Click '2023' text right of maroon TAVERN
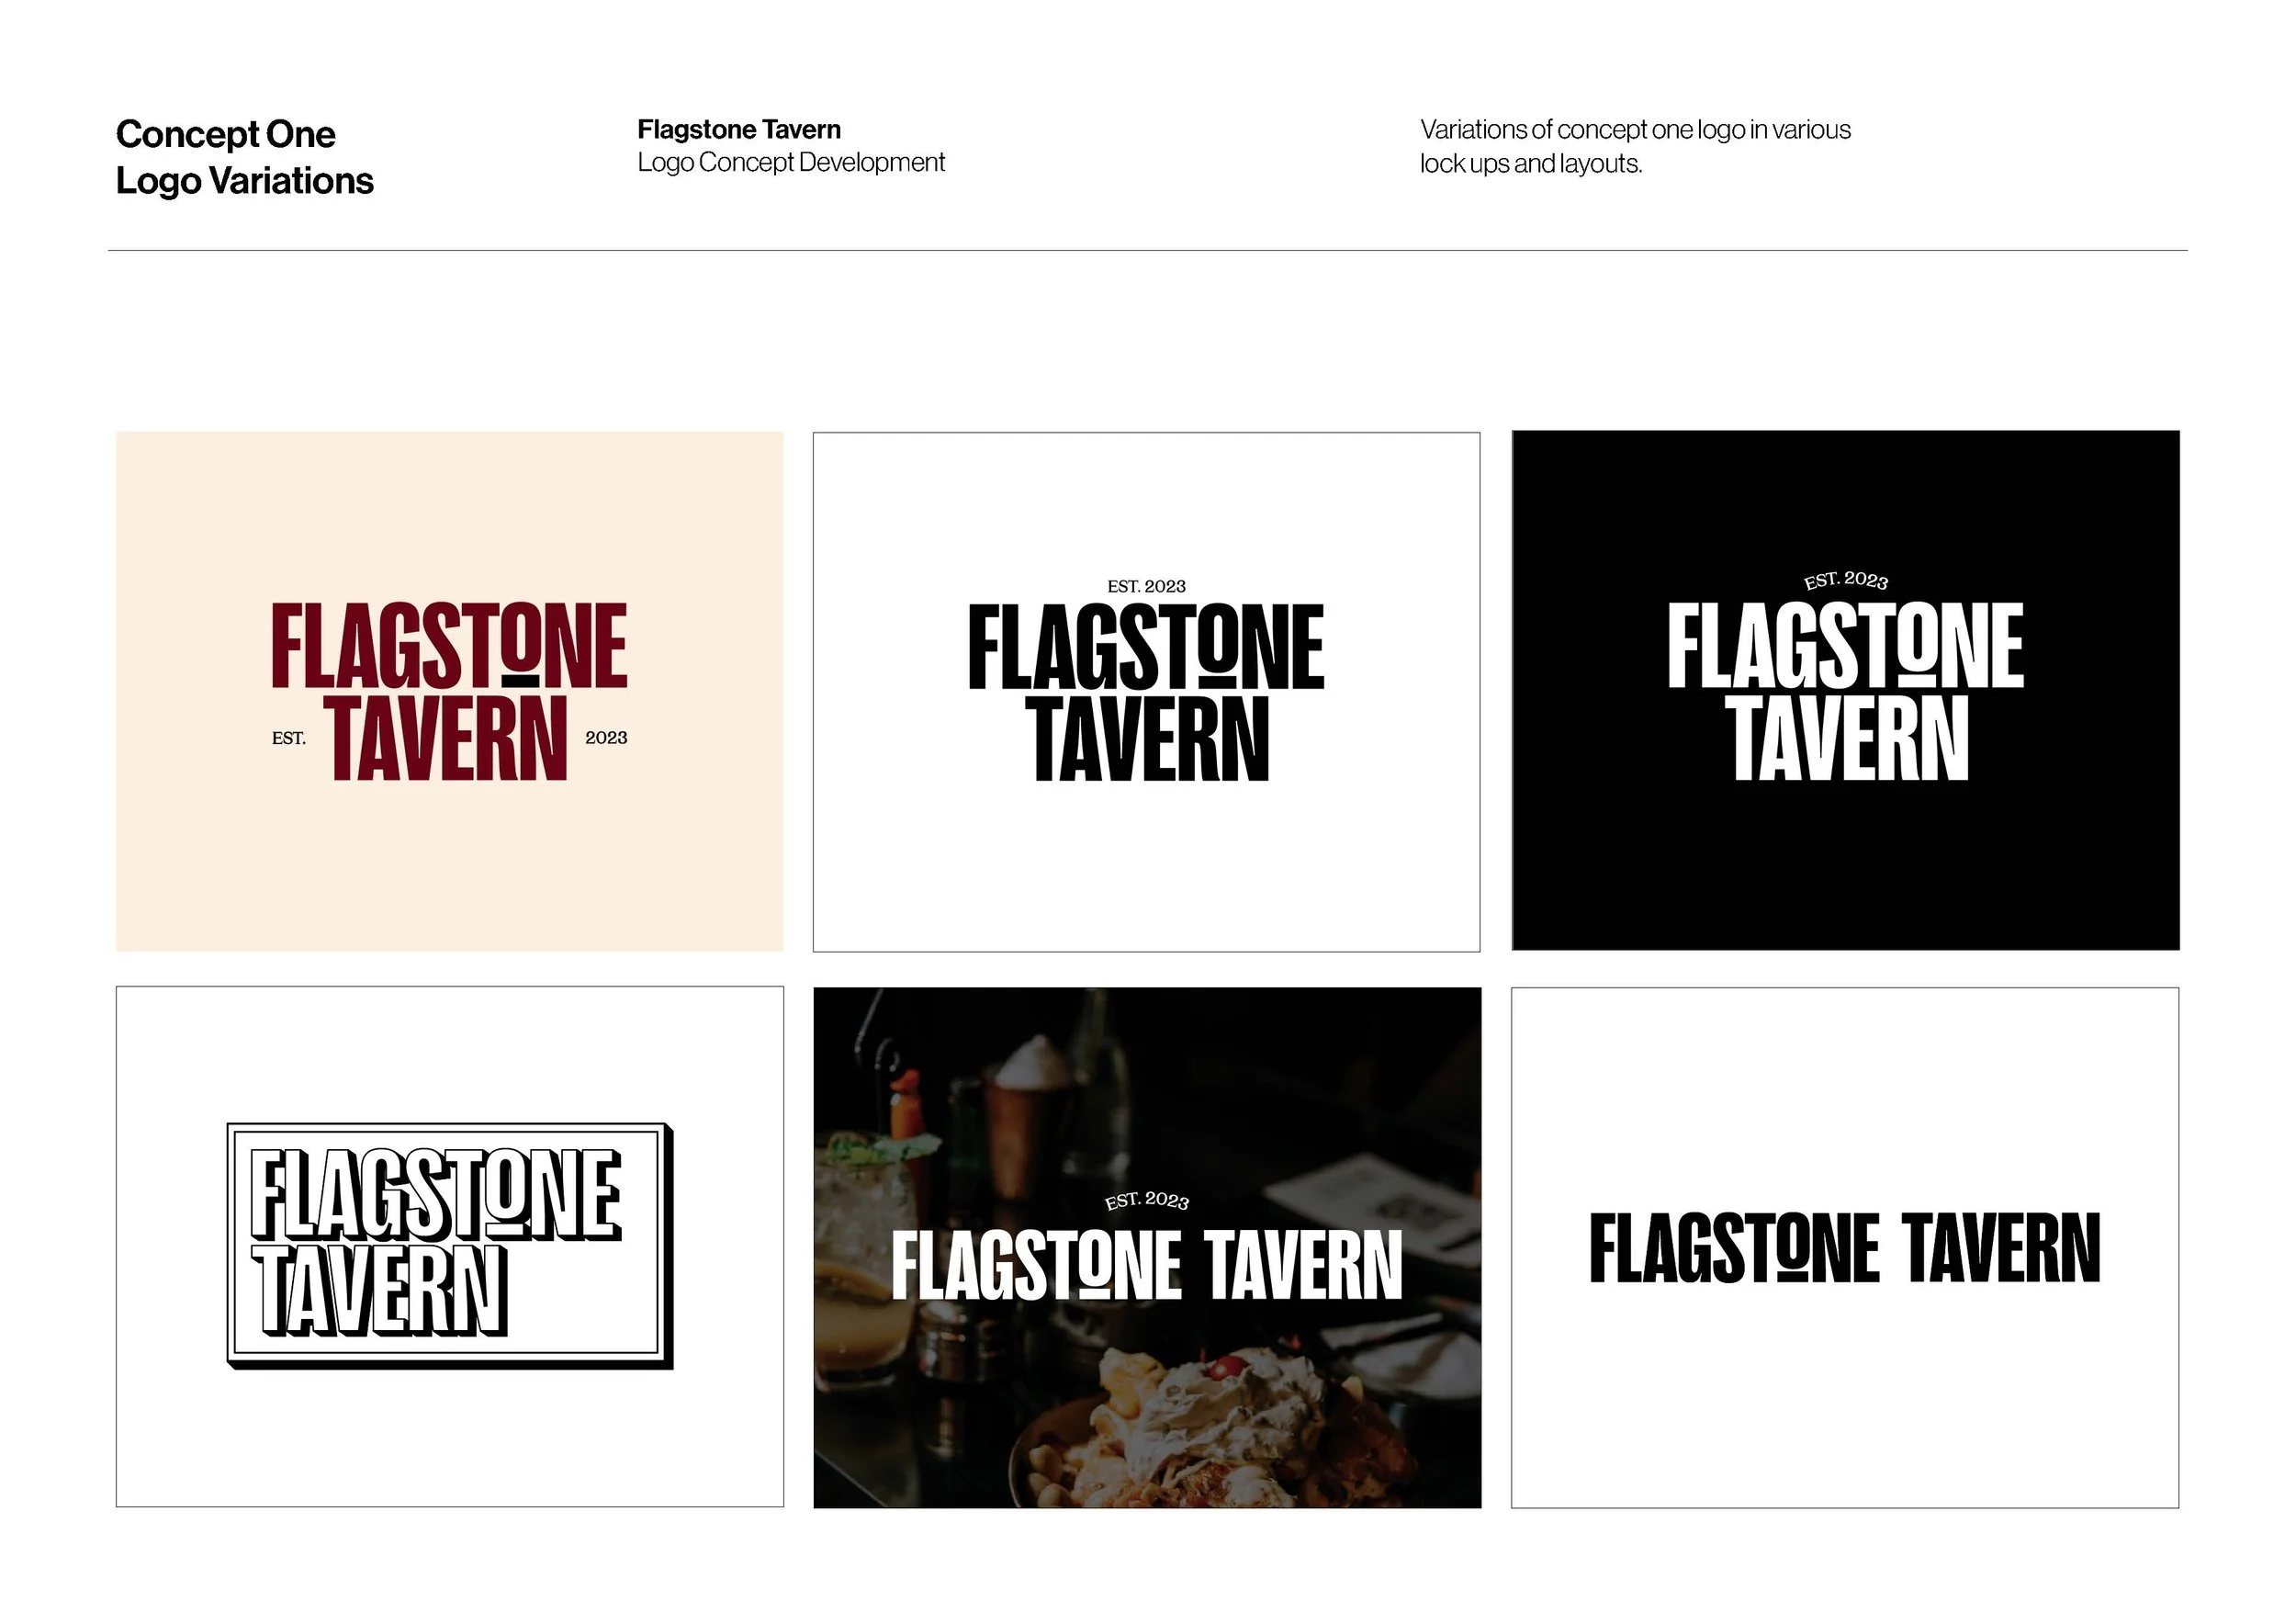 pos(606,738)
